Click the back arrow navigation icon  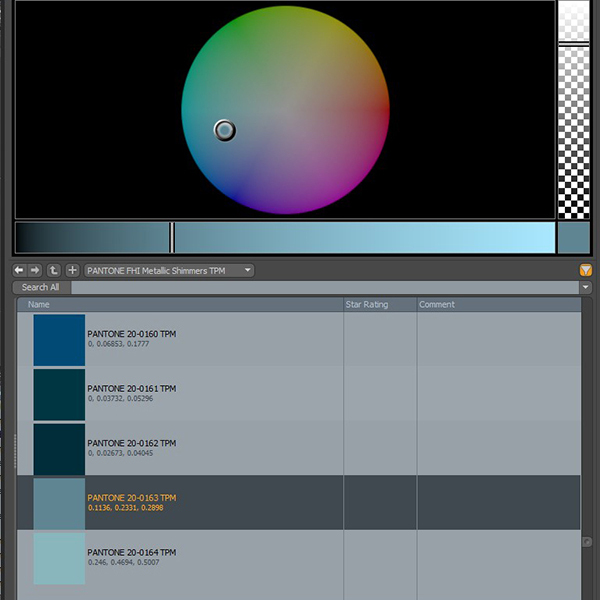19,271
